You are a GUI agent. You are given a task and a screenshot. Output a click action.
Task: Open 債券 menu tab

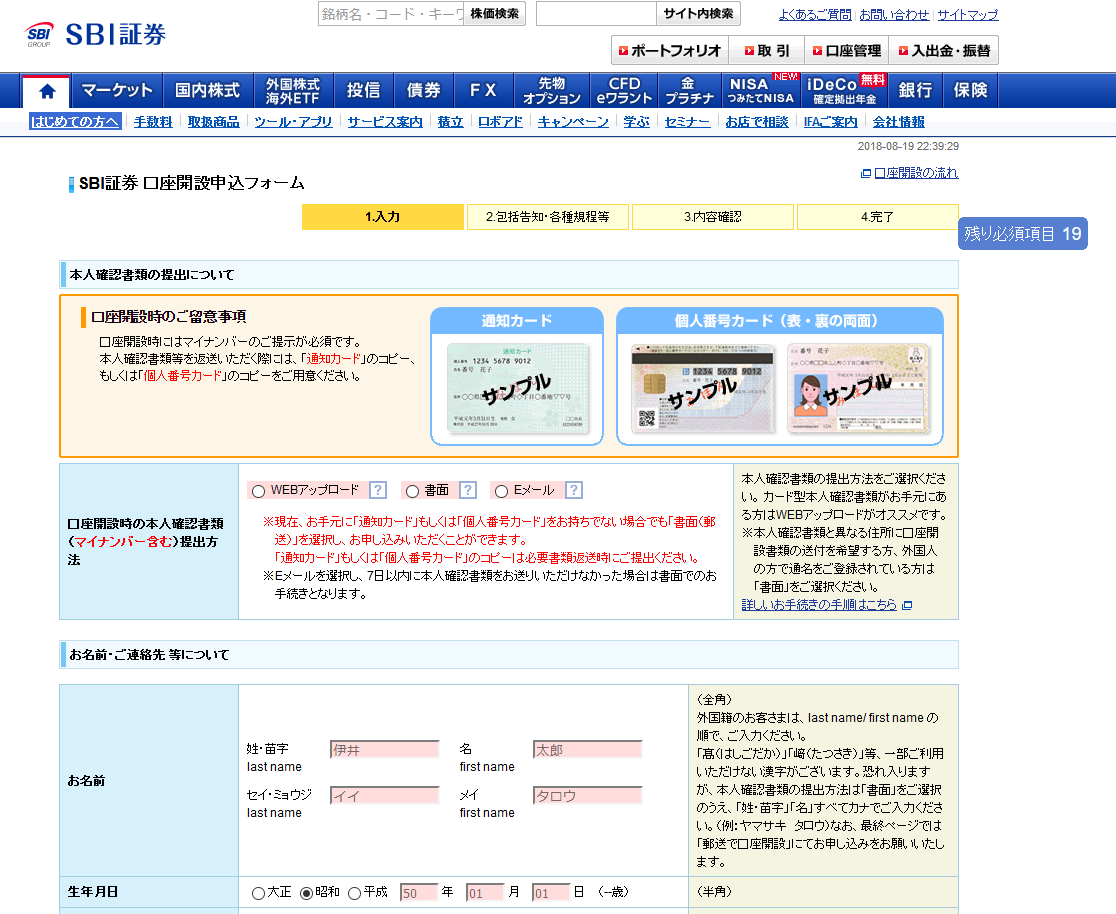(423, 90)
